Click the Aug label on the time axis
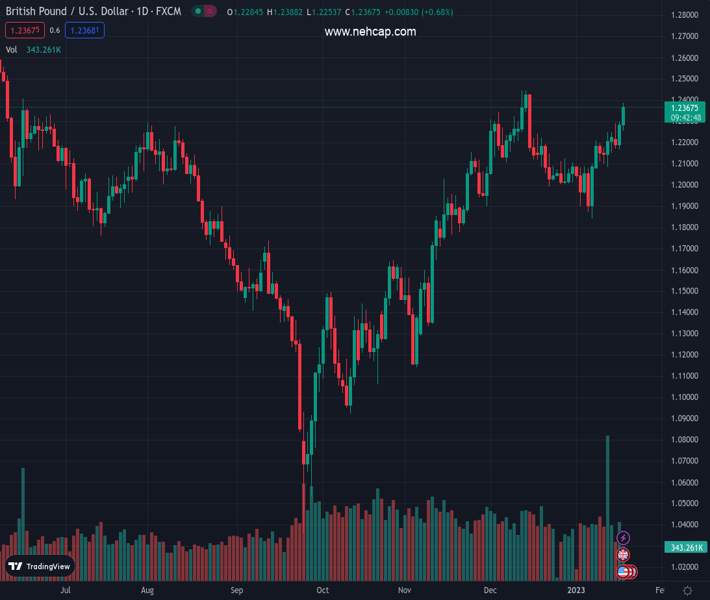Image resolution: width=710 pixels, height=600 pixels. coord(147,591)
